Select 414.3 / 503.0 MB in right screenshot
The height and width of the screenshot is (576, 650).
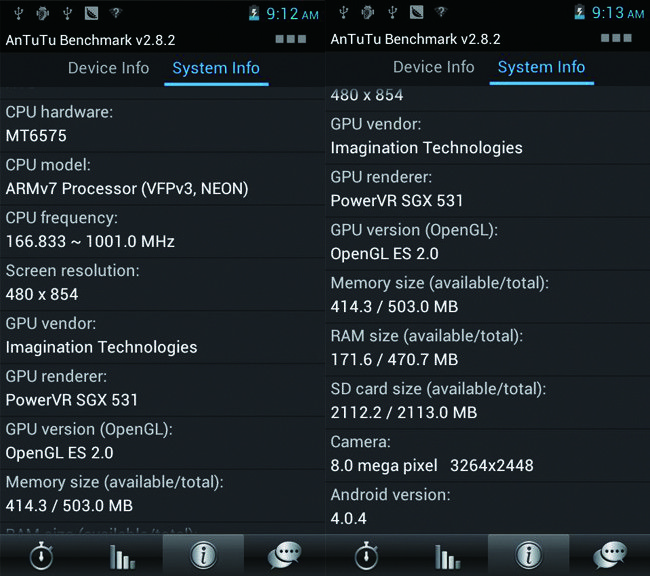point(394,307)
